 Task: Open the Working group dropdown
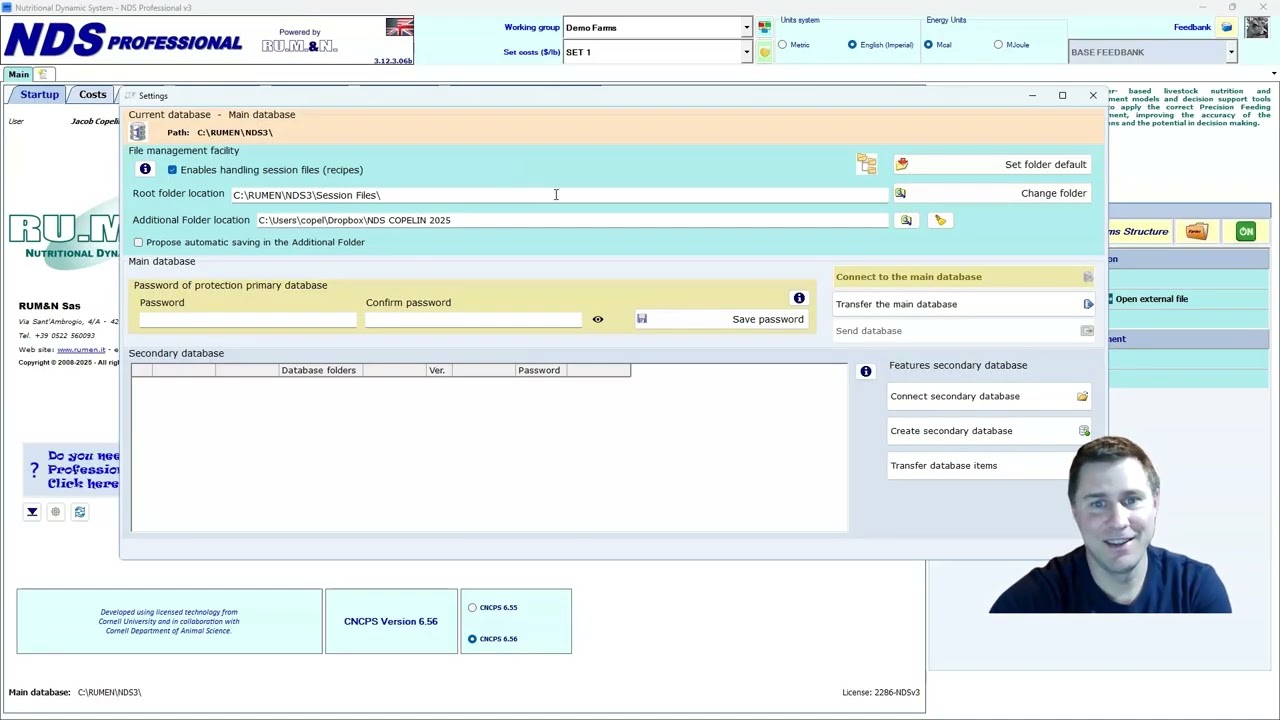746,28
